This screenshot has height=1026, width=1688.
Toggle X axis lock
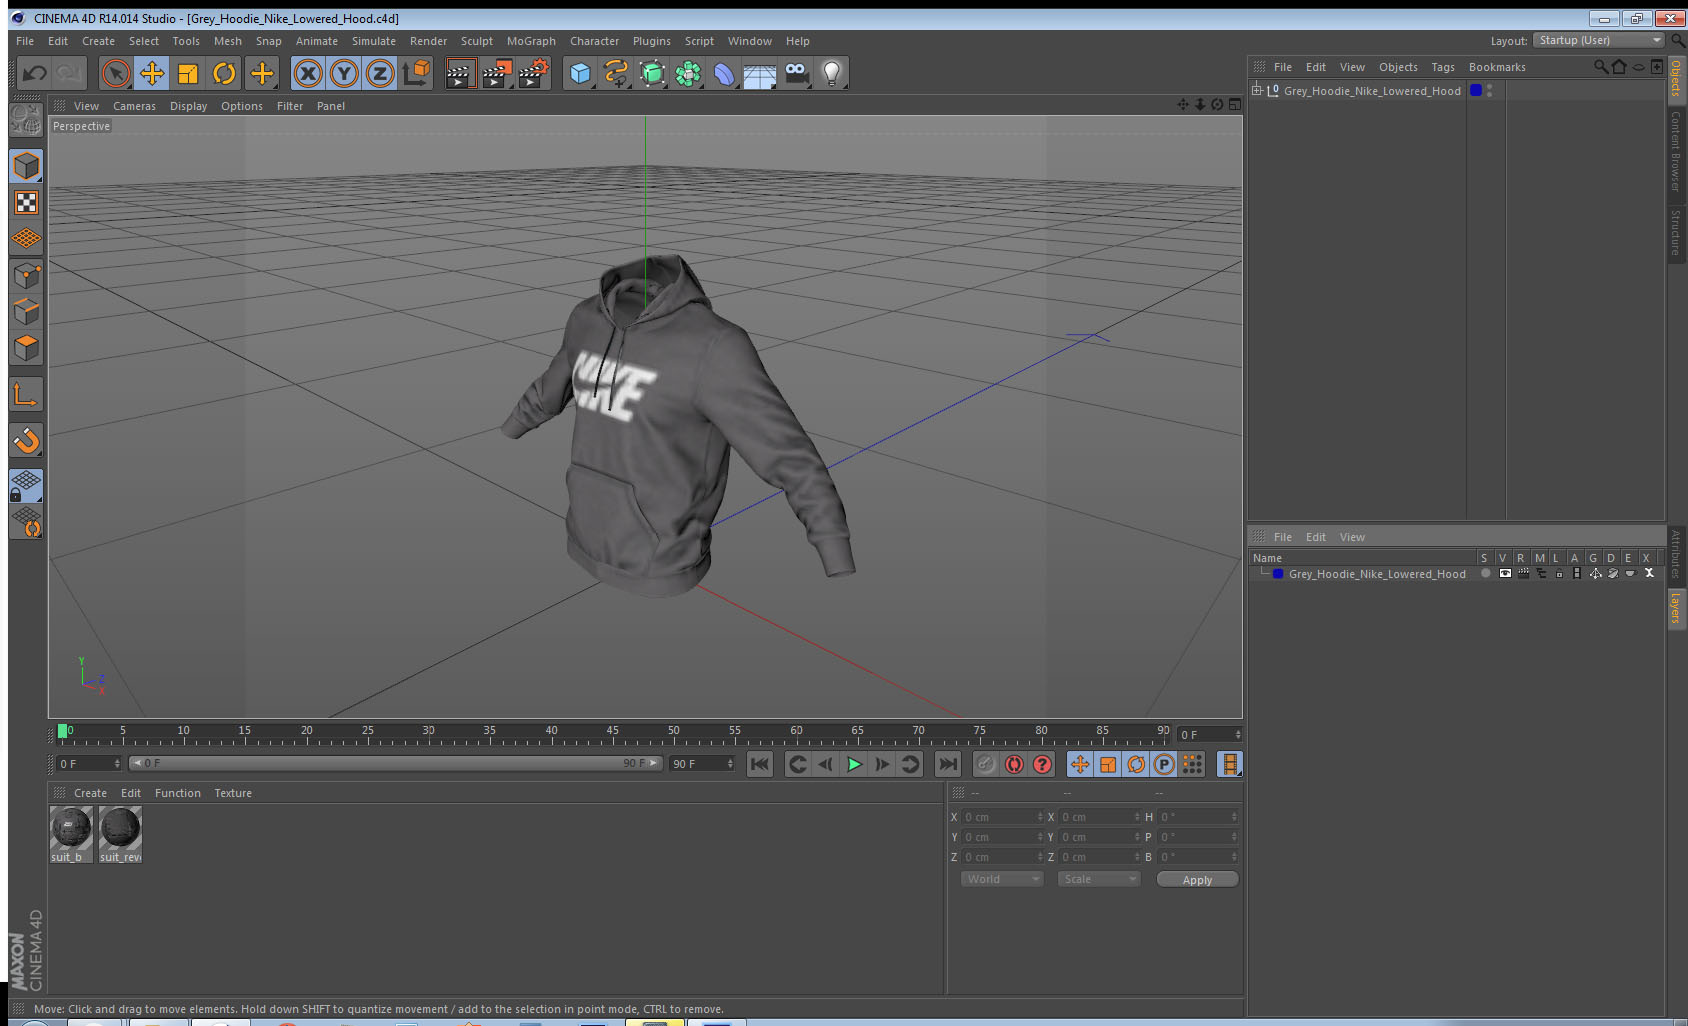tap(308, 73)
